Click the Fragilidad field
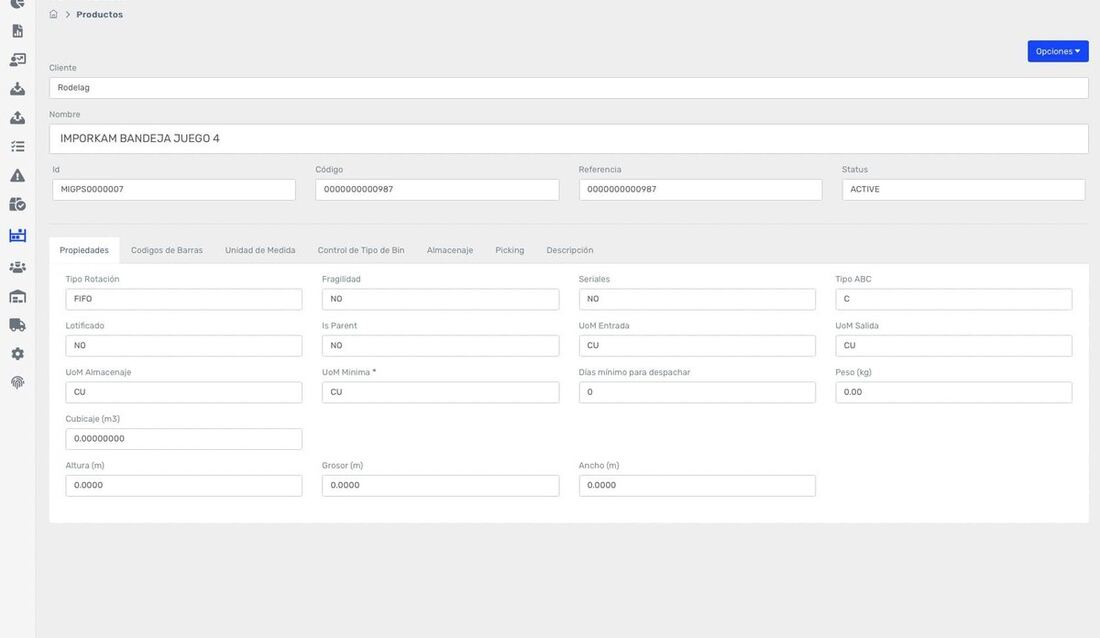 point(441,299)
